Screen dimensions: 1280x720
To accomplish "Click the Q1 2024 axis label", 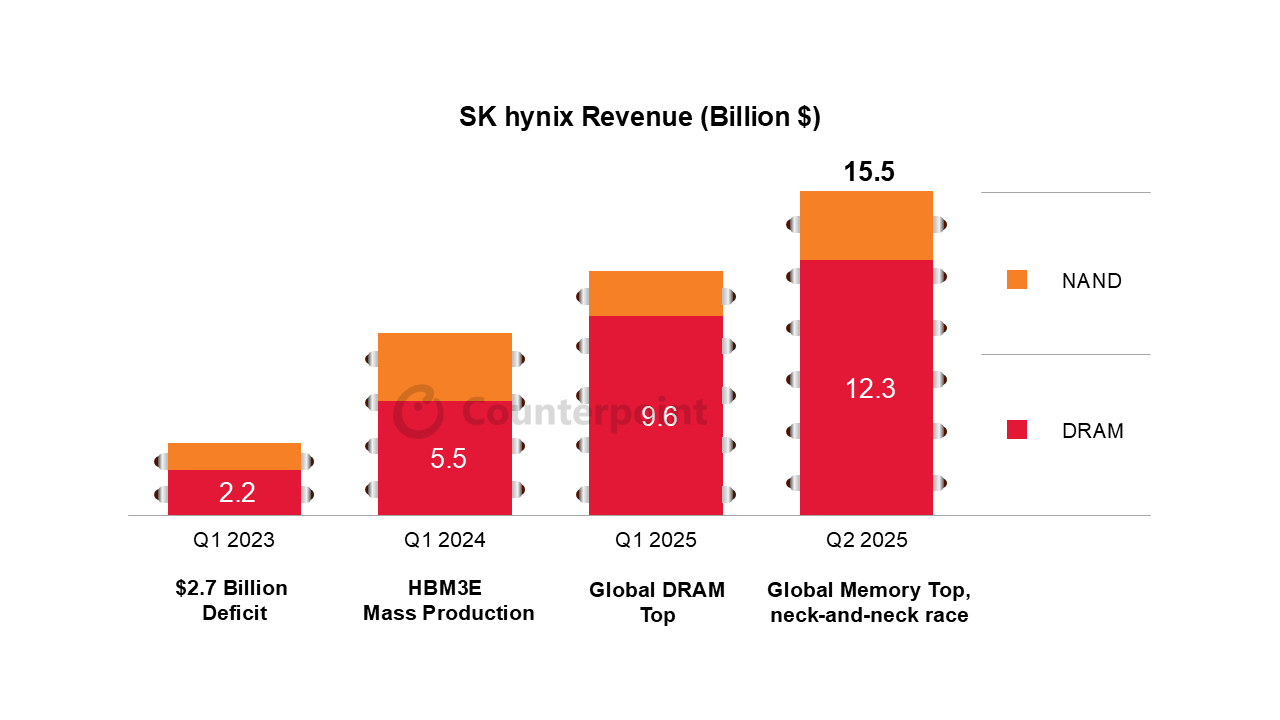I will tap(445, 540).
